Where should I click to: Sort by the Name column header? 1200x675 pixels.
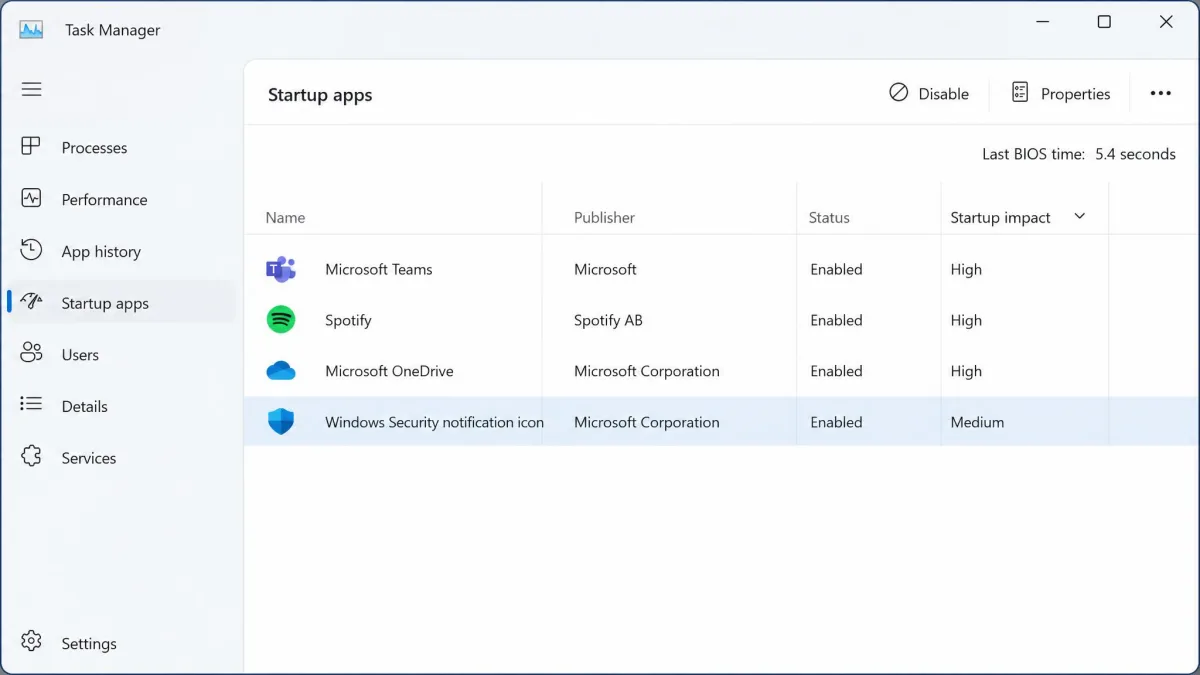tap(285, 217)
